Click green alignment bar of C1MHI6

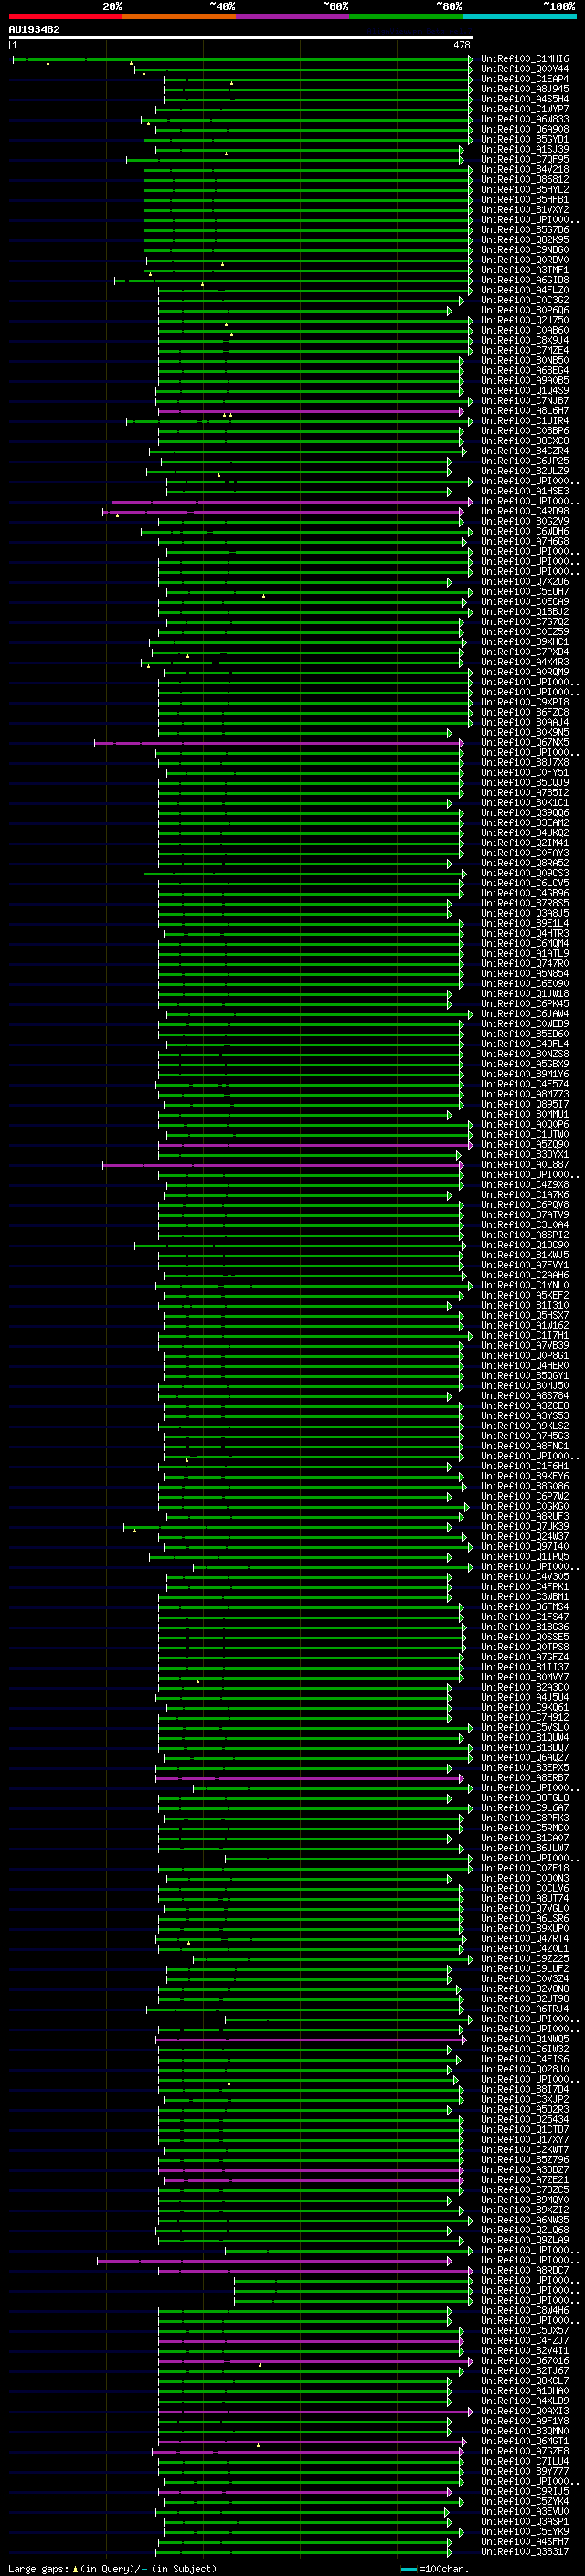(242, 60)
